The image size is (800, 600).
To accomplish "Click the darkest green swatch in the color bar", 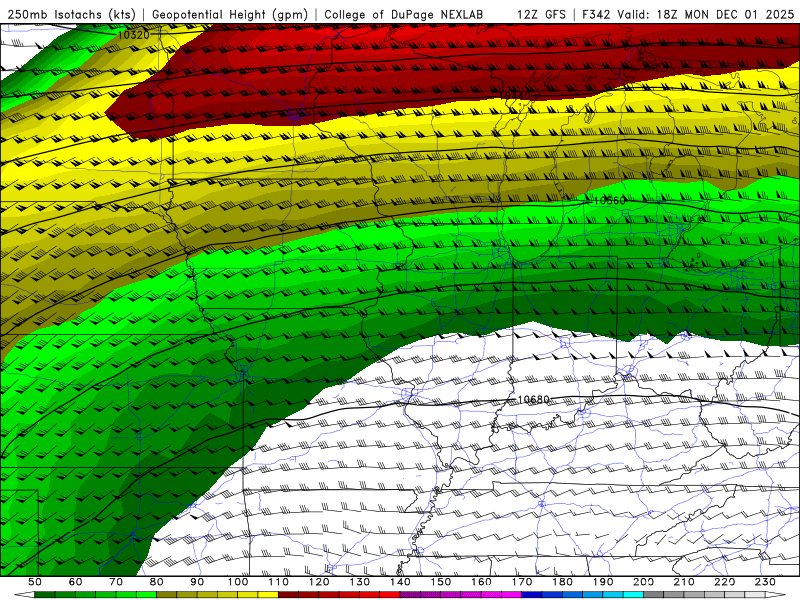I will (45, 595).
